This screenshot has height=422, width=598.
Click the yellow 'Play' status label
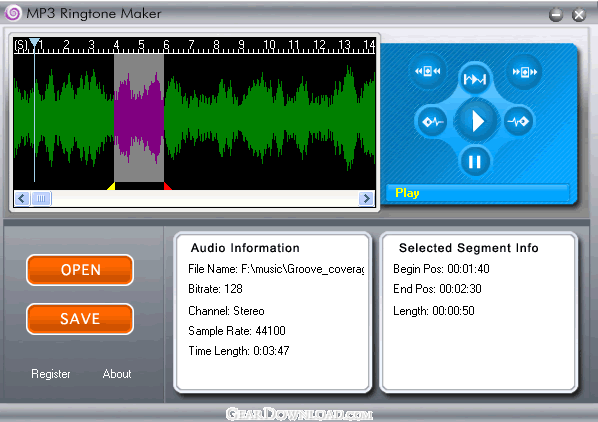[407, 193]
